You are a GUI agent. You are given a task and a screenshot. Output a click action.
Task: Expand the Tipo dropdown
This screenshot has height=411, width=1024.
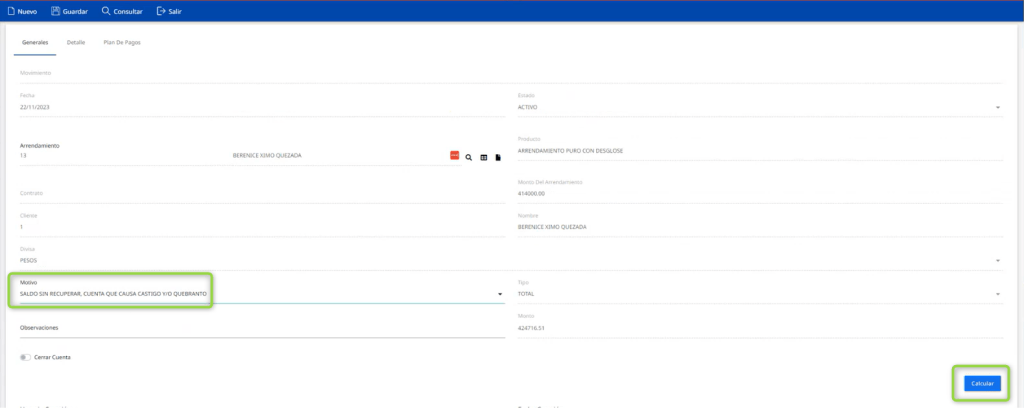[x=997, y=295]
